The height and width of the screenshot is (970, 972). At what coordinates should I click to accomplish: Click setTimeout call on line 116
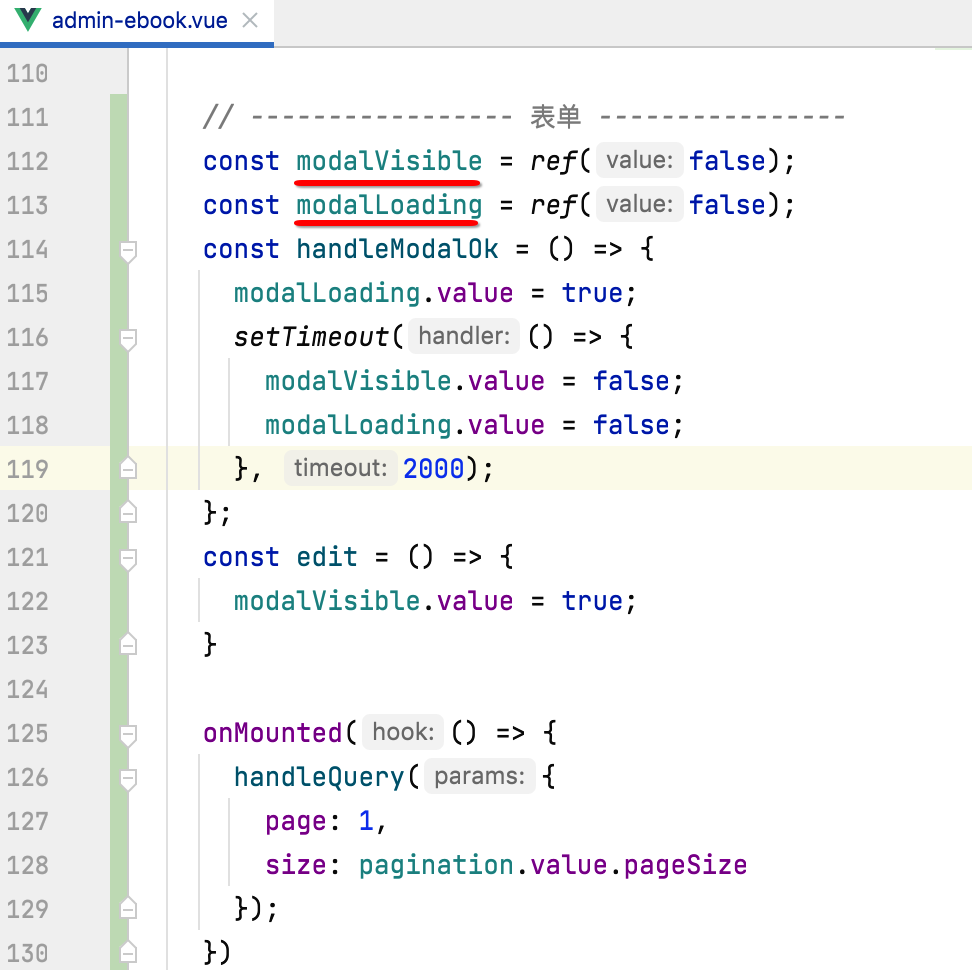click(311, 337)
